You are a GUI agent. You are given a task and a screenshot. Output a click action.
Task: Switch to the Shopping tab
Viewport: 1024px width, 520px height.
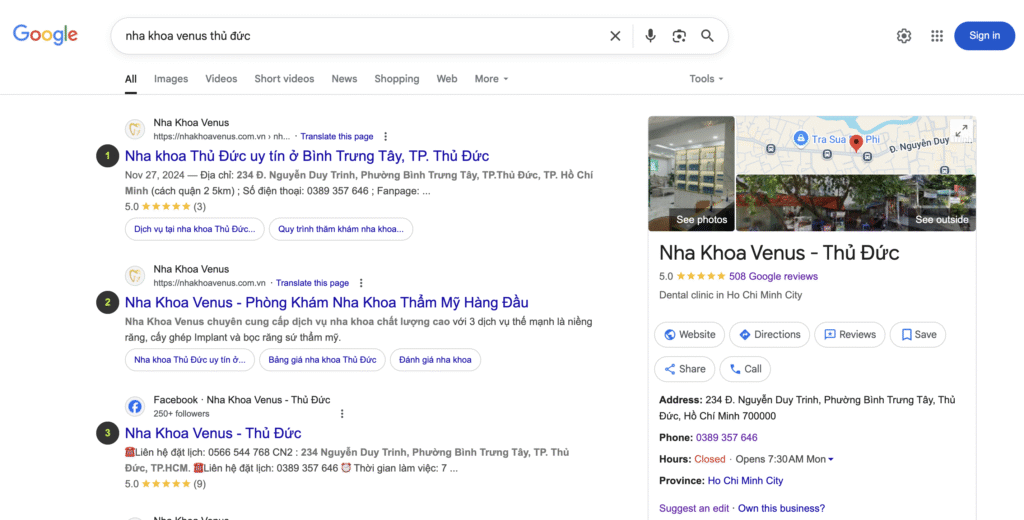tap(396, 78)
